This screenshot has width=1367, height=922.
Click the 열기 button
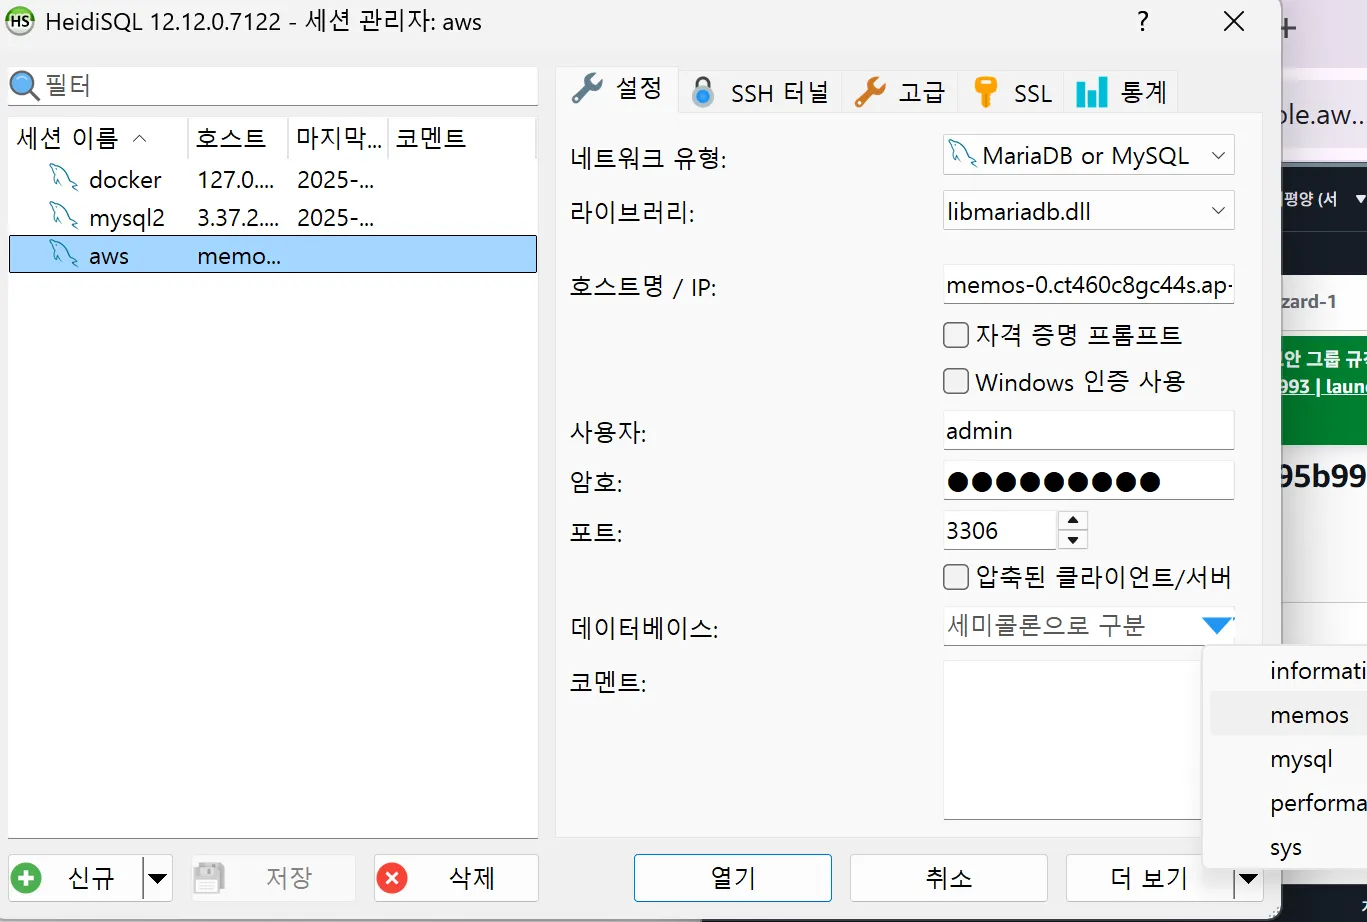tap(733, 878)
